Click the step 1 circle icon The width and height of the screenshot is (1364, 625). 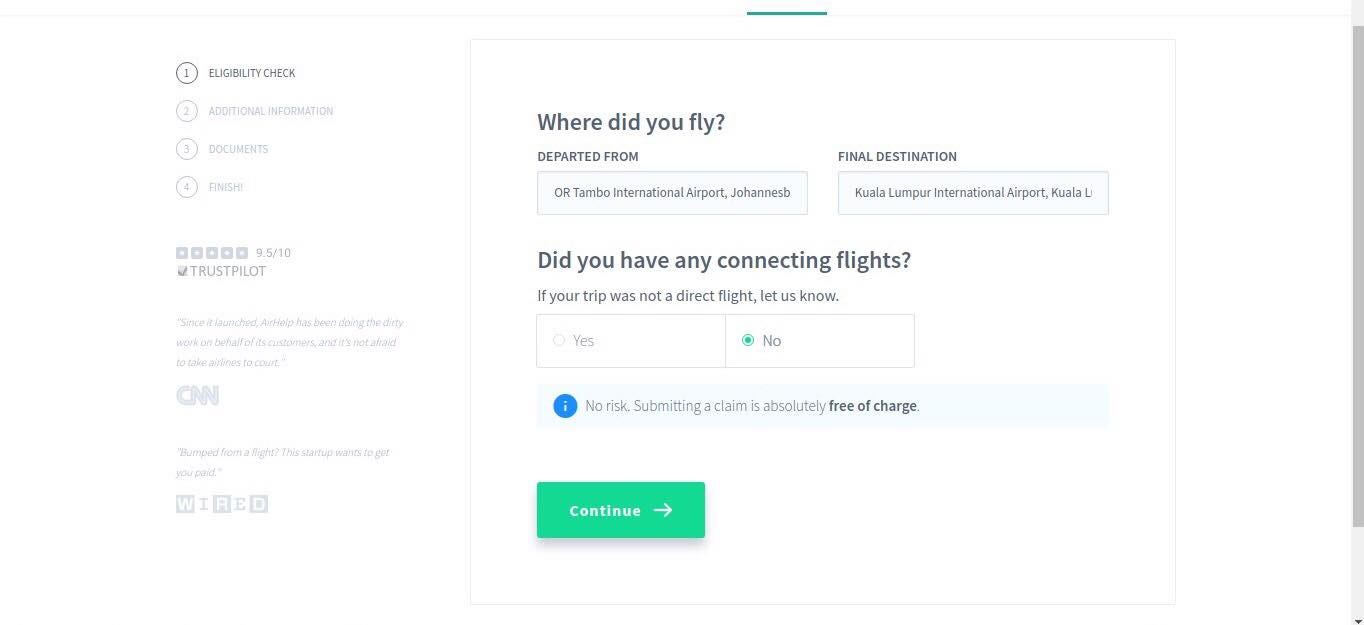pyautogui.click(x=186, y=73)
